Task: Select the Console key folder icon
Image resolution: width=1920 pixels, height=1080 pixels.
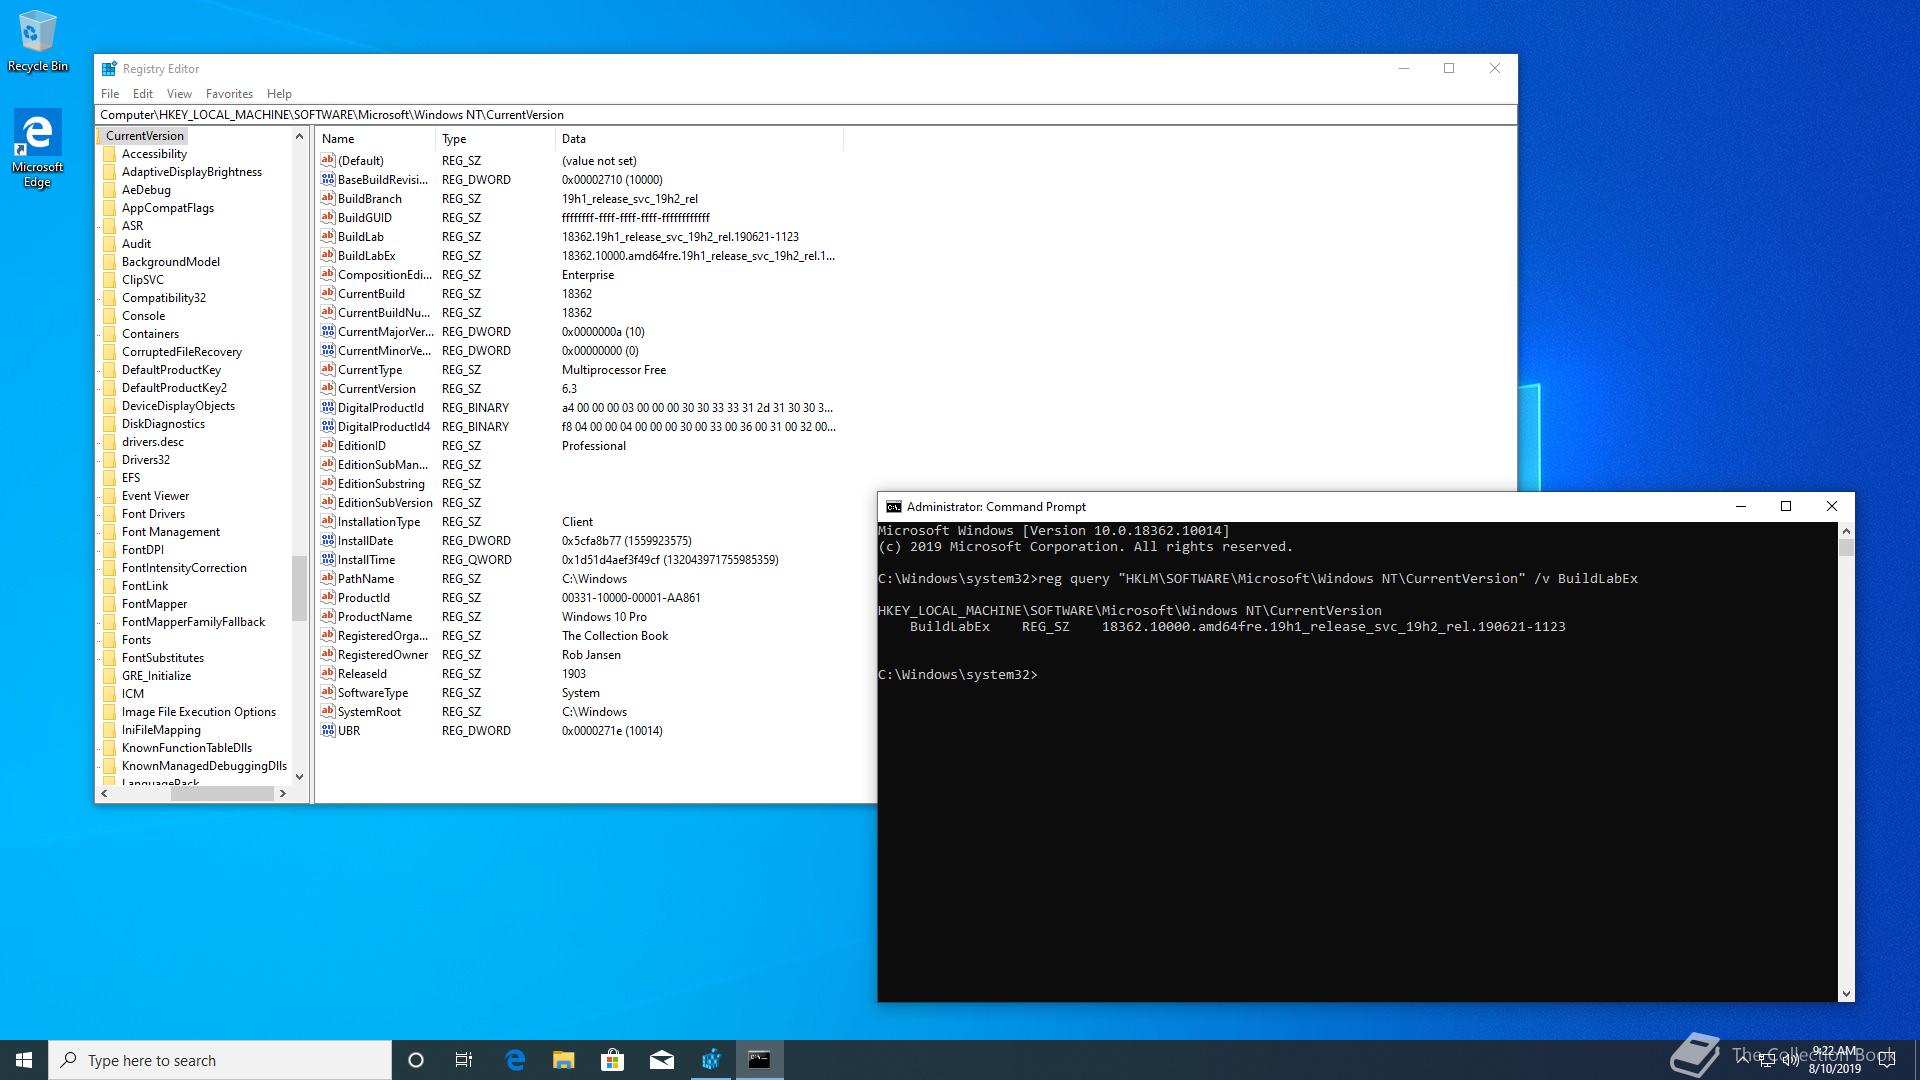Action: coord(109,316)
